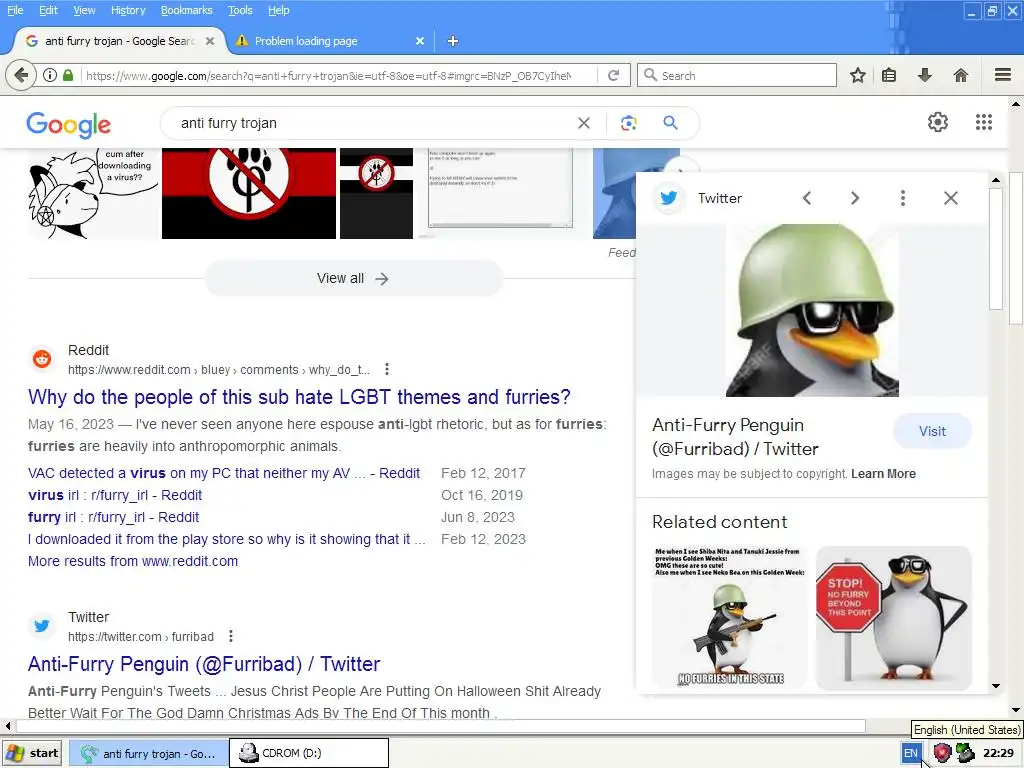Bookmark this page with the star icon
This screenshot has height=768, width=1024.
(x=858, y=75)
